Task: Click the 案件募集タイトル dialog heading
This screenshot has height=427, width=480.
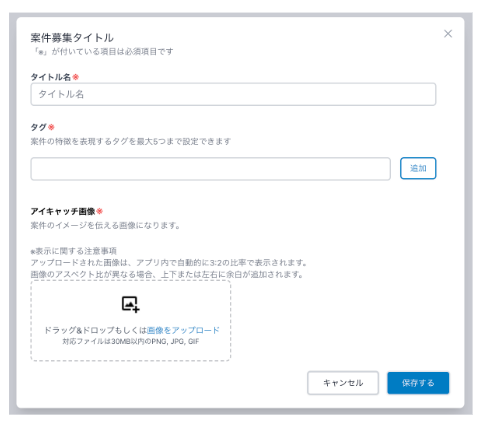Action: pyautogui.click(x=72, y=38)
